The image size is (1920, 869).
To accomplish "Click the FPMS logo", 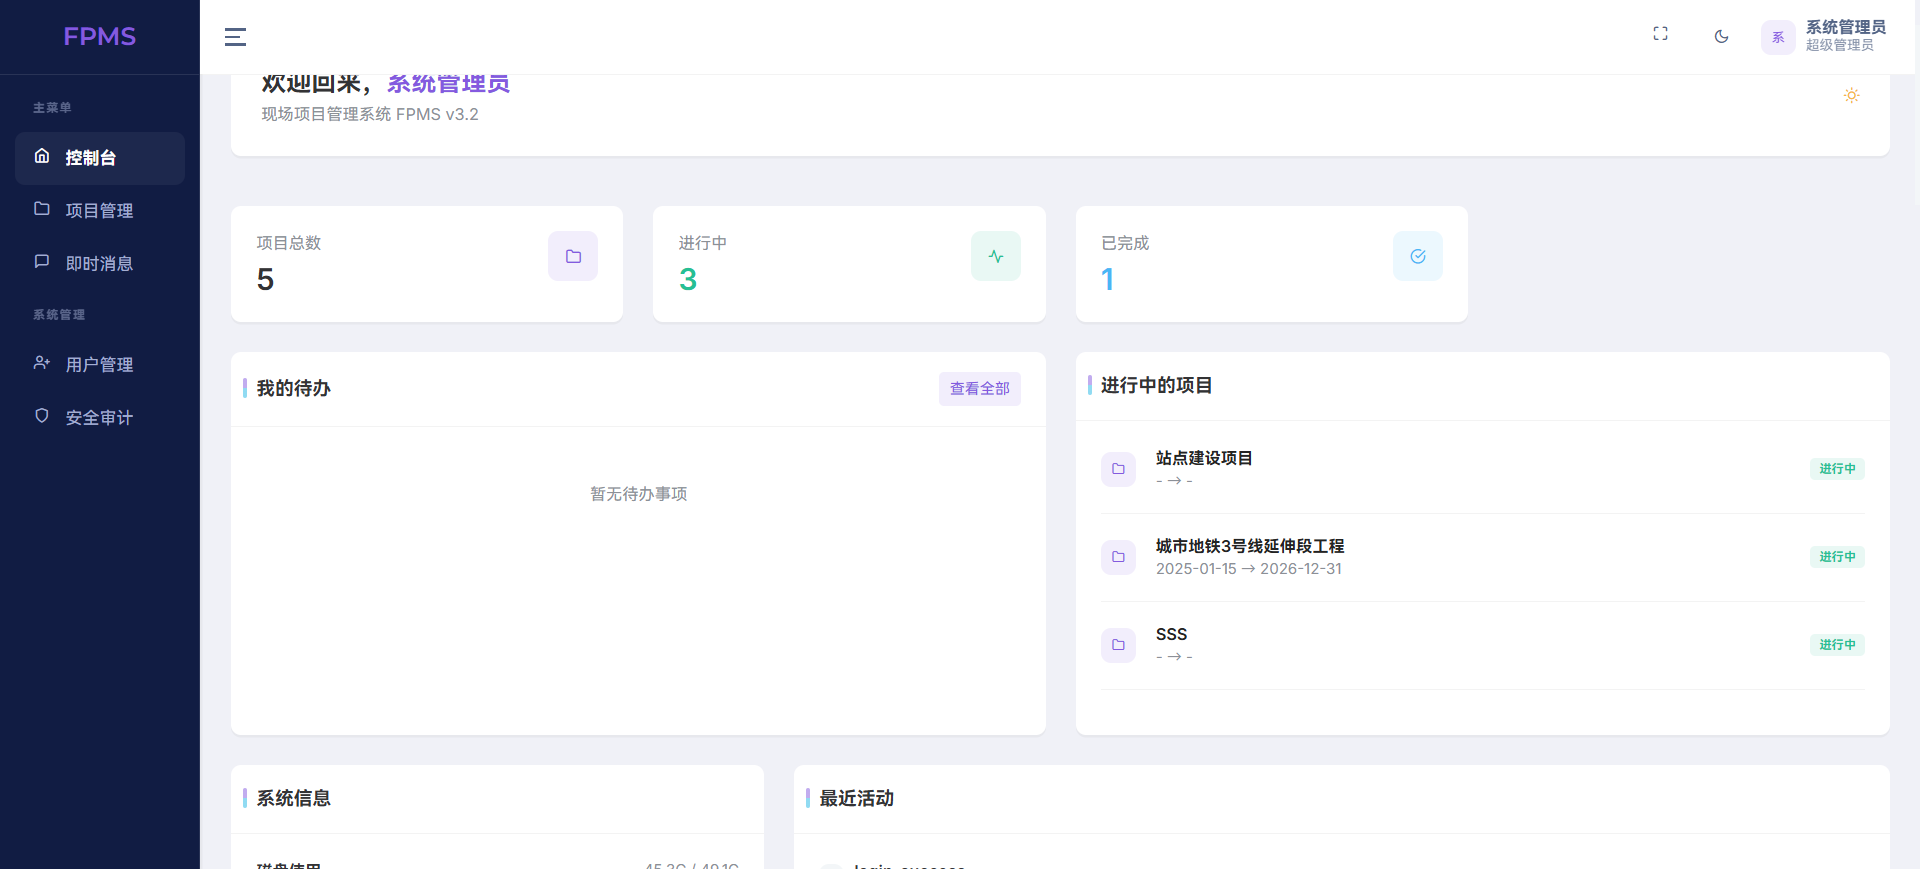I will coord(100,37).
